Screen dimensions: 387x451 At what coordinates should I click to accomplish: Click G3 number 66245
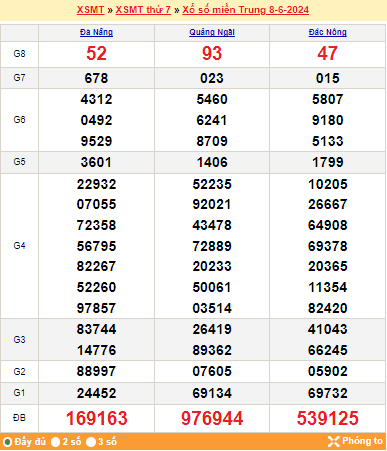coord(328,350)
